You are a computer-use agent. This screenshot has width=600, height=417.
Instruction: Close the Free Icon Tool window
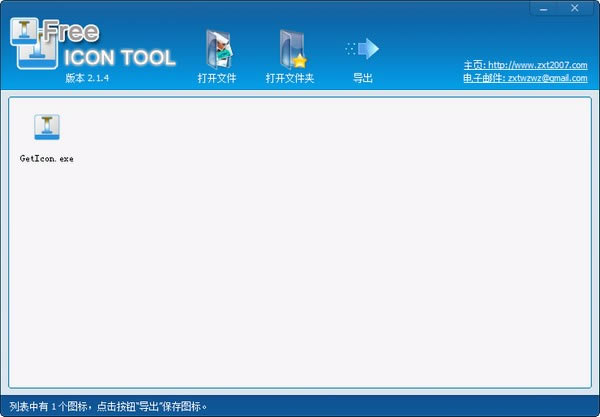tap(575, 8)
